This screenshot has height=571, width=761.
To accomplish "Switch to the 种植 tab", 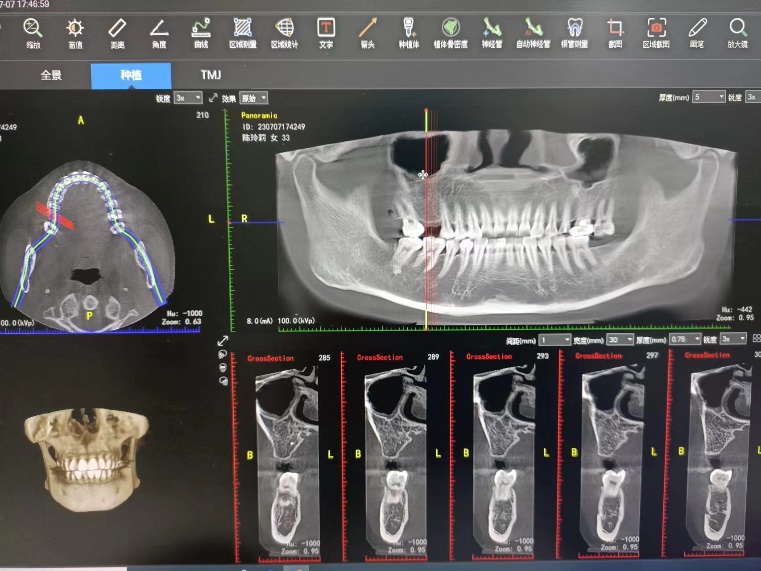I will pyautogui.click(x=131, y=75).
